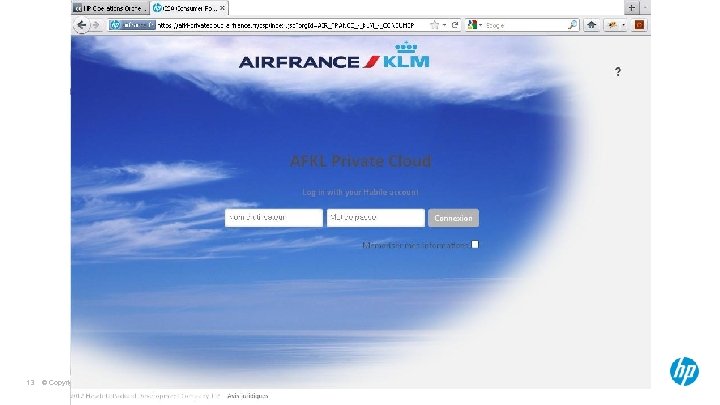Close the CSA Consumer Portal tab

tap(222, 8)
